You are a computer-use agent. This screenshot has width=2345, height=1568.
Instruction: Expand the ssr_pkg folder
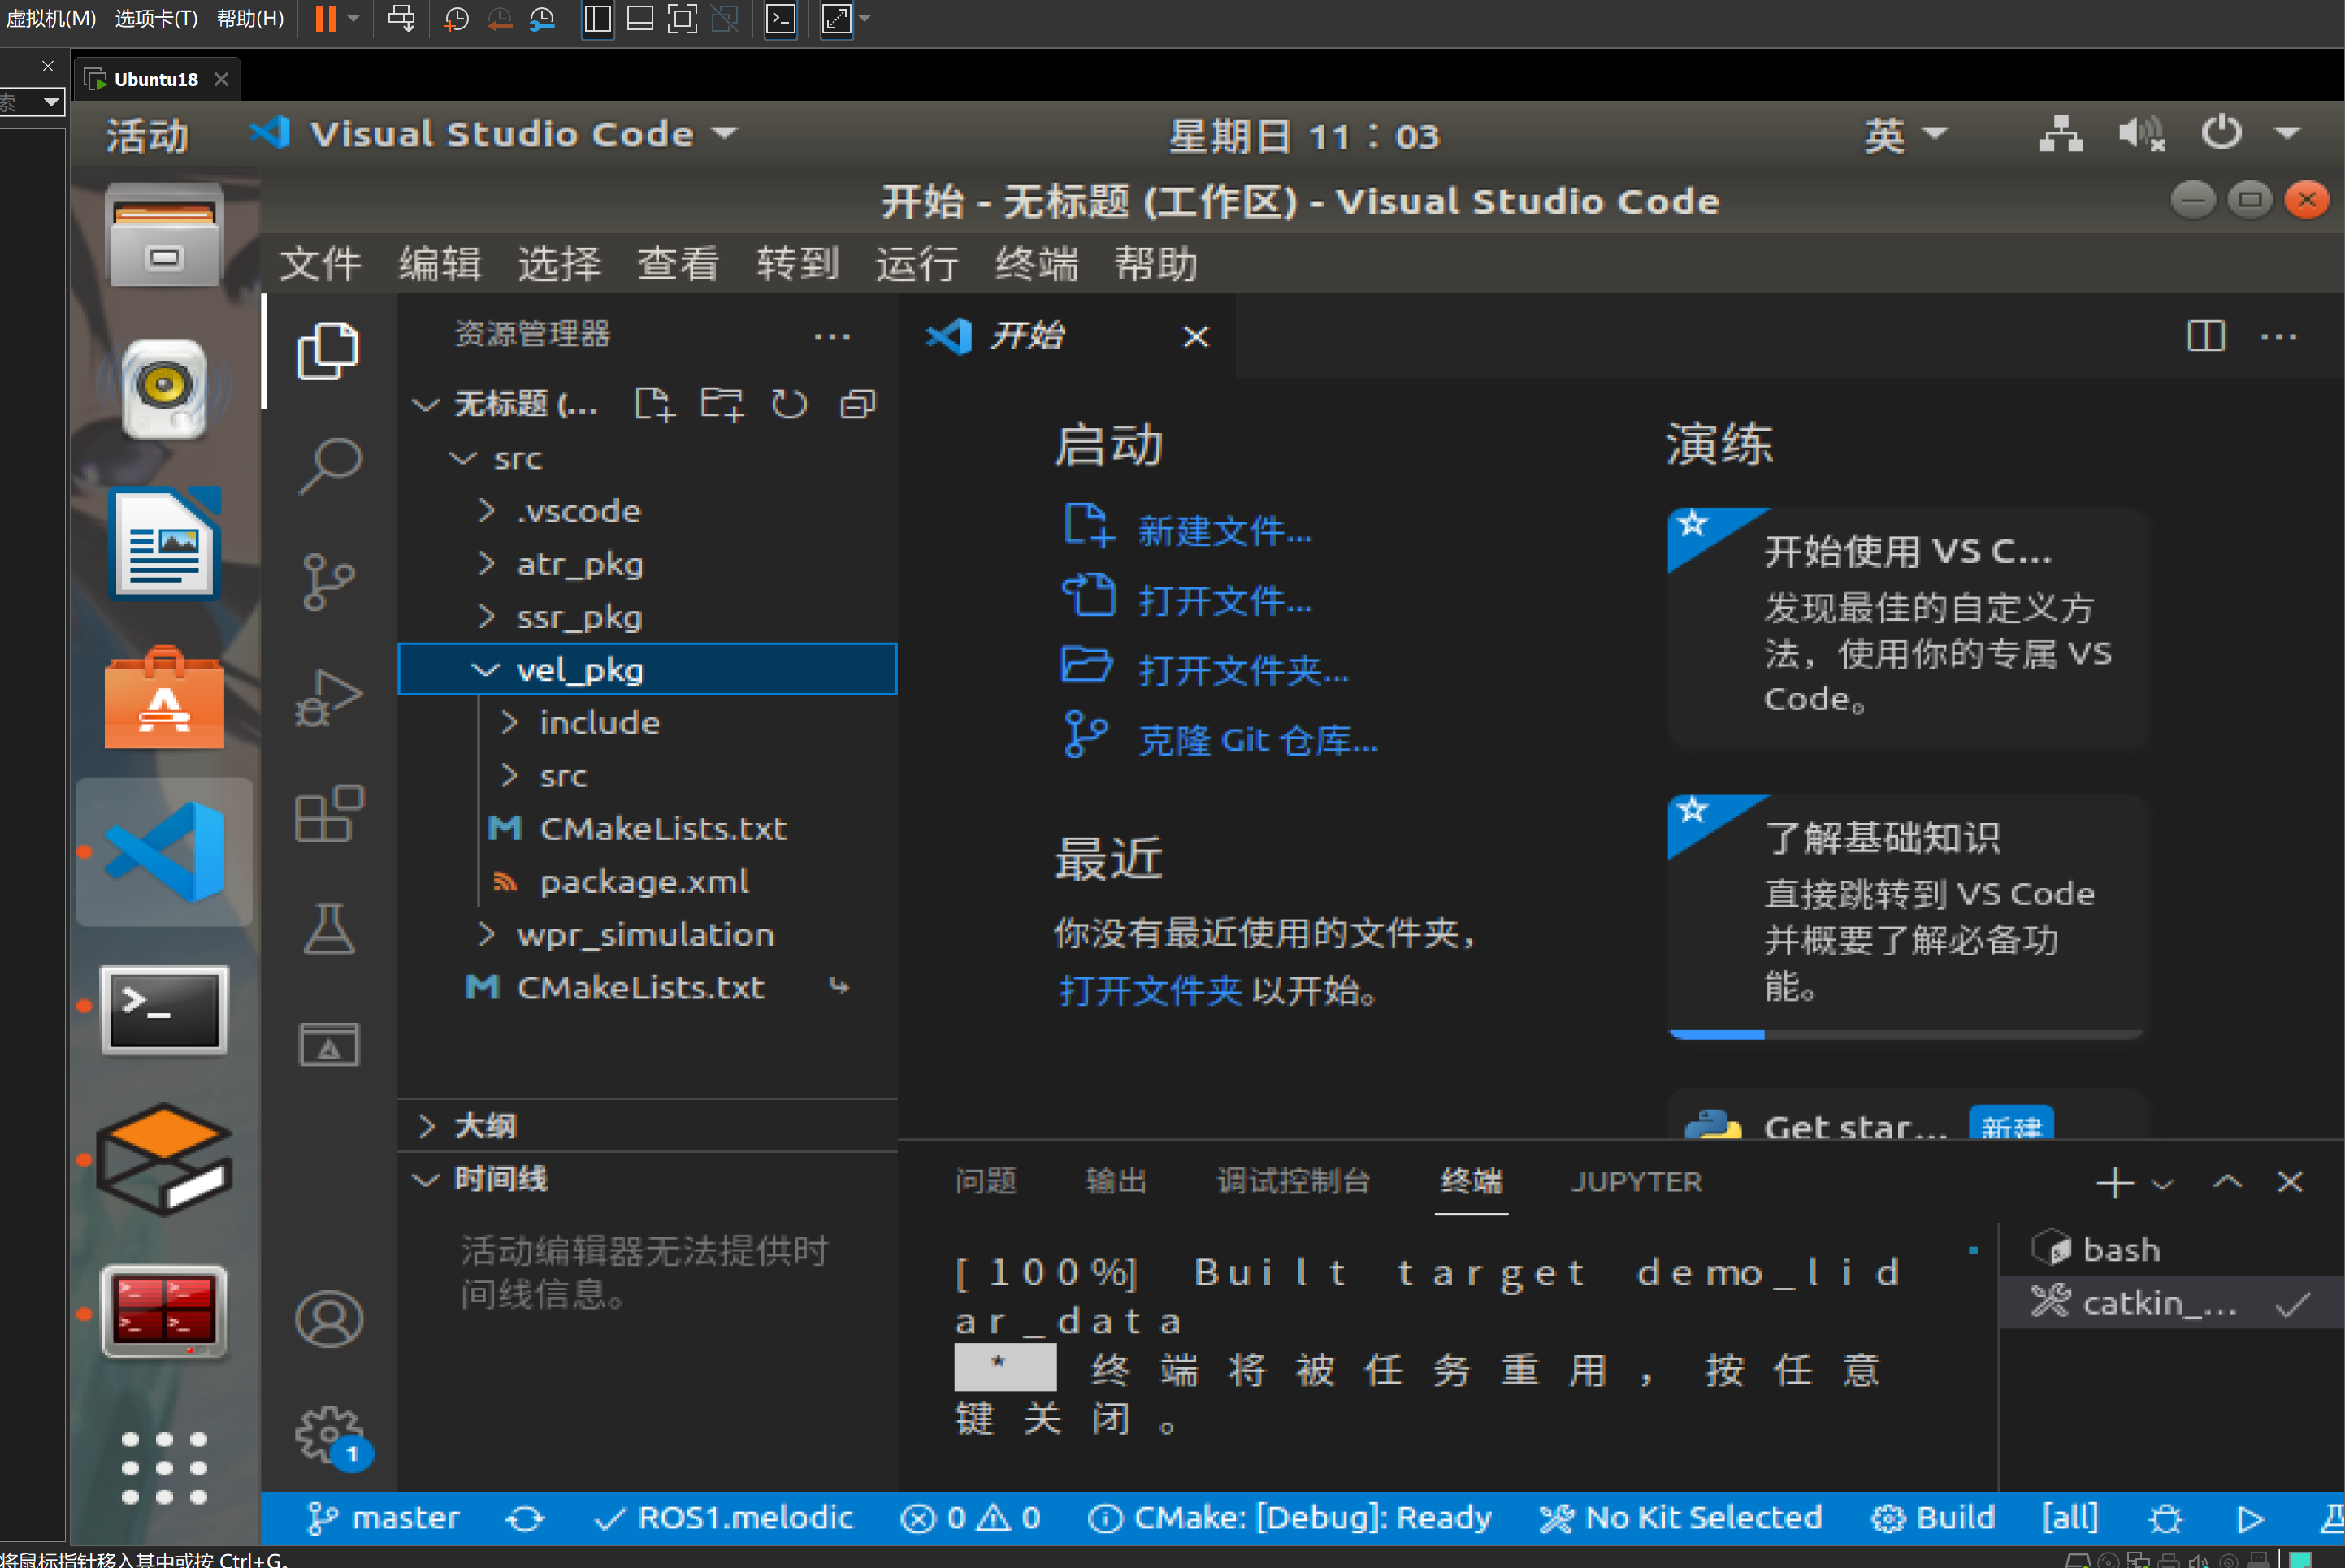[x=647, y=617]
